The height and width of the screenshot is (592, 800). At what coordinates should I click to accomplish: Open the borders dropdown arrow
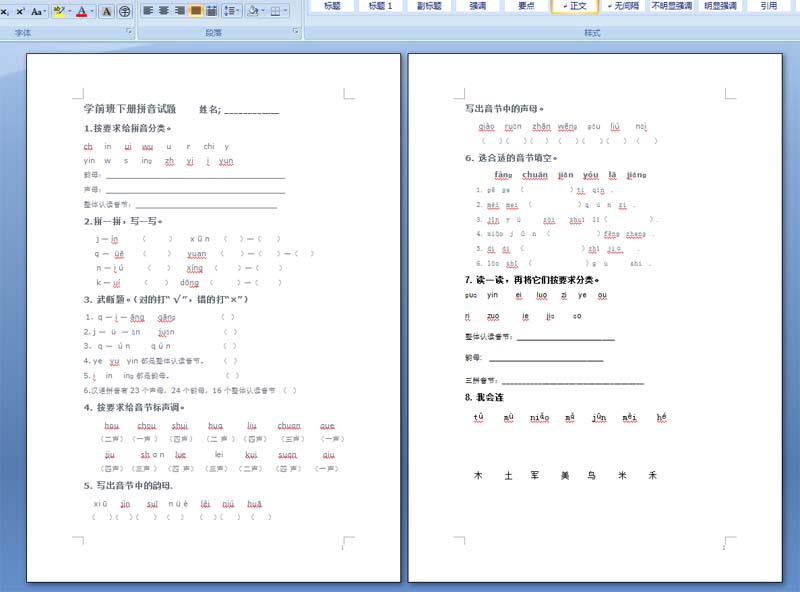tap(286, 11)
